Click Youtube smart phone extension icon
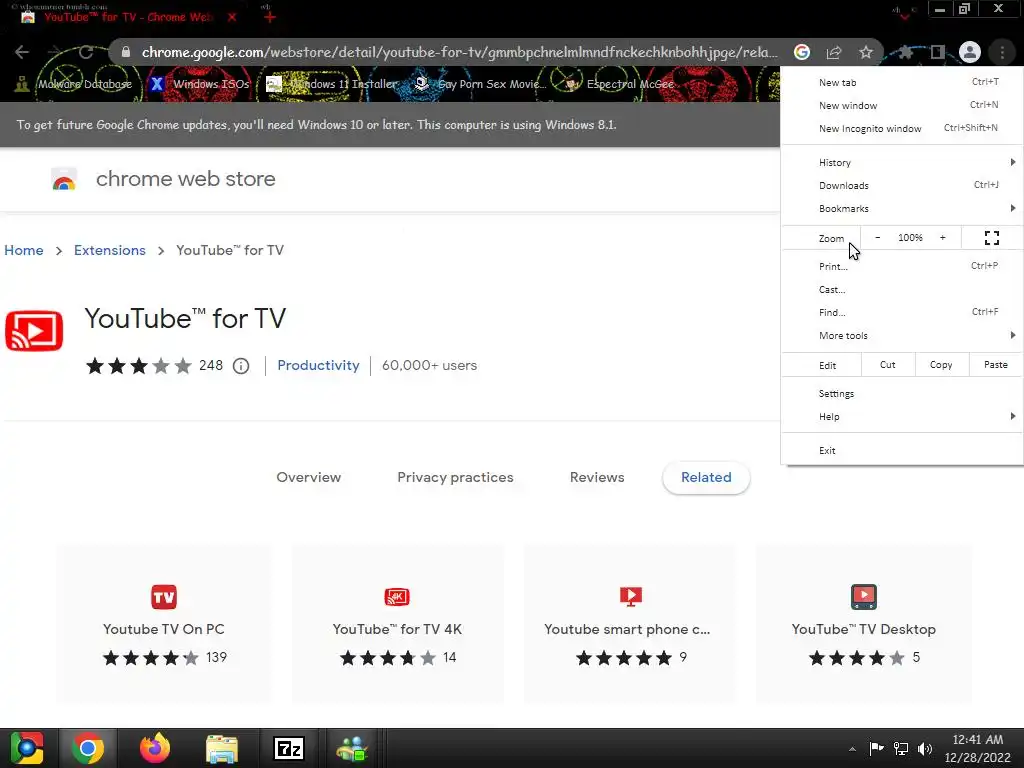 pos(630,596)
